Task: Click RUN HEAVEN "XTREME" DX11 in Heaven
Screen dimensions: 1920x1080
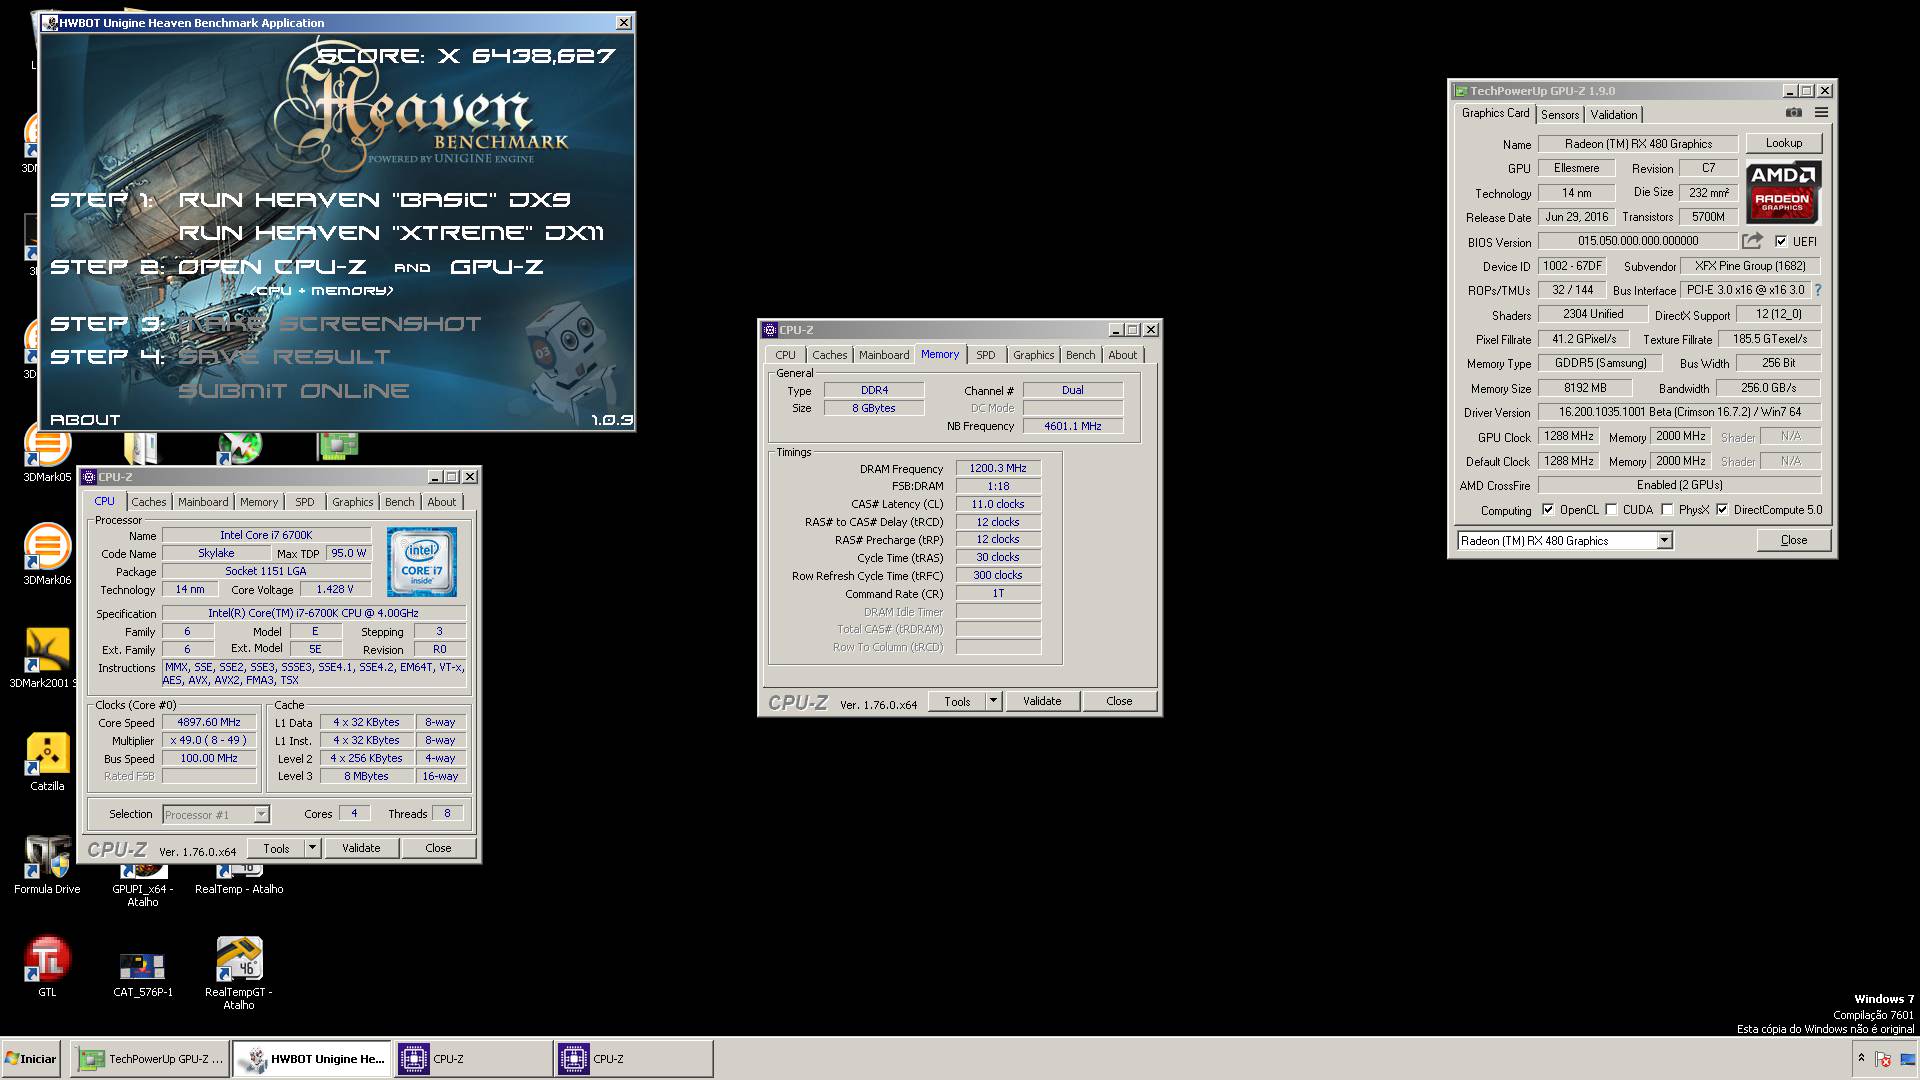Action: tap(391, 233)
